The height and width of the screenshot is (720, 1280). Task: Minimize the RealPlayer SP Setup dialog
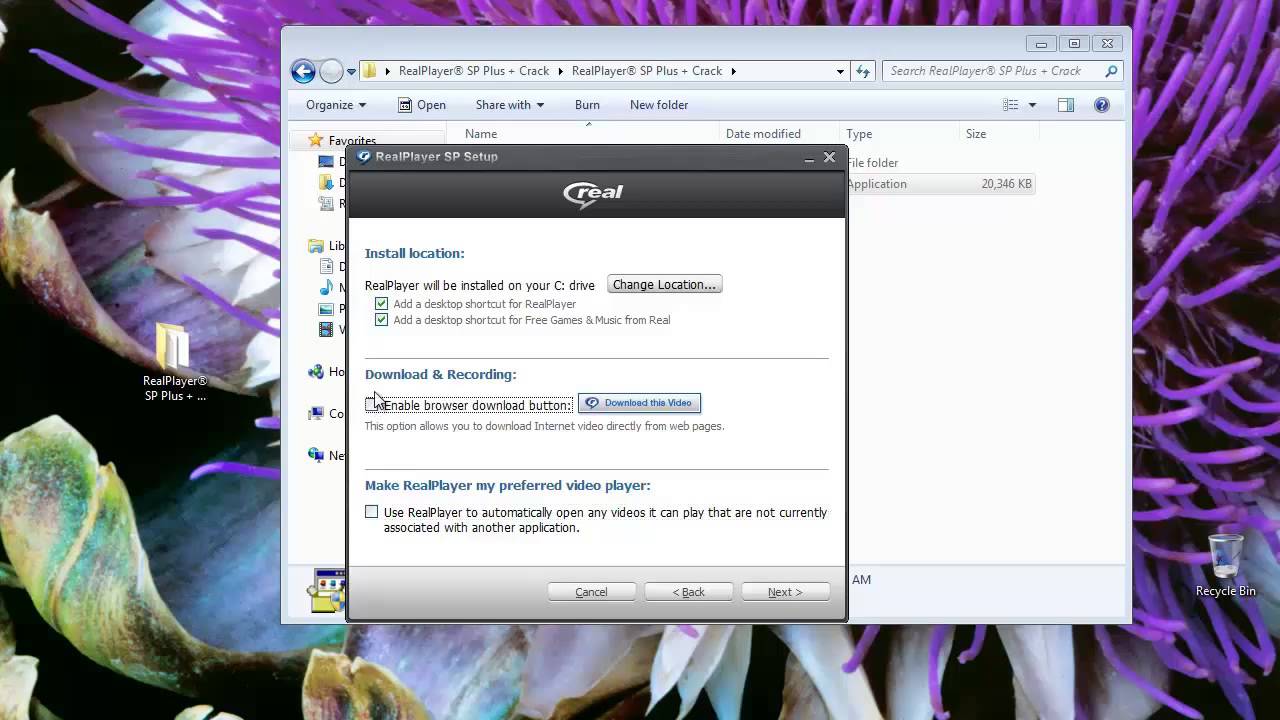(808, 158)
